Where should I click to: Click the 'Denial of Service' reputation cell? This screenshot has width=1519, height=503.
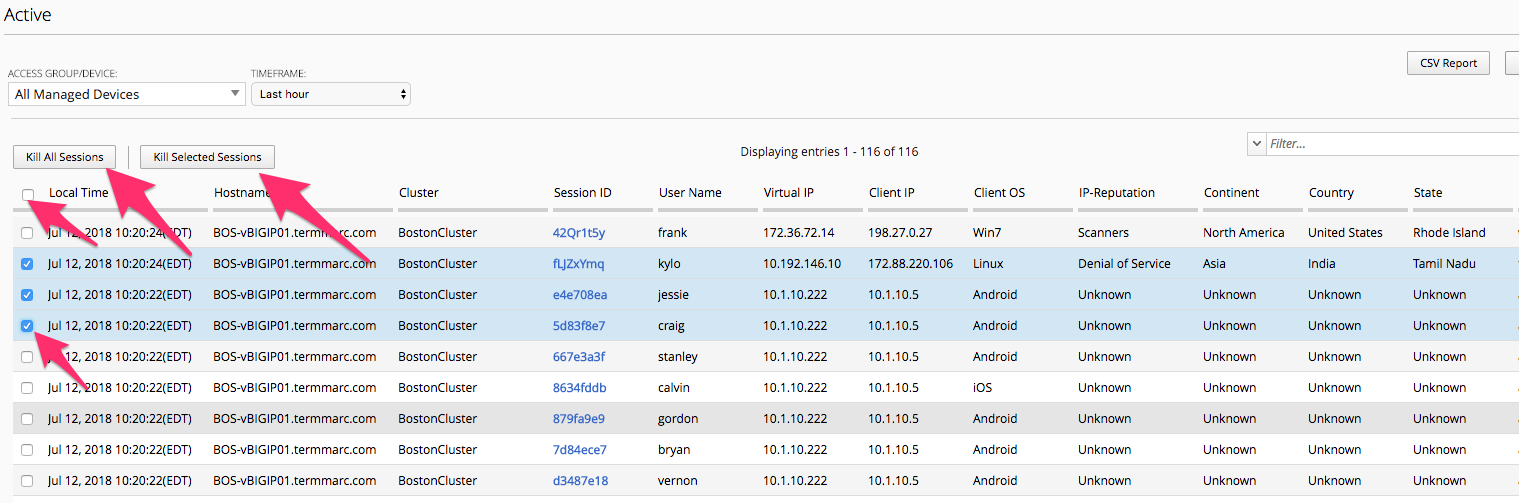(1125, 264)
